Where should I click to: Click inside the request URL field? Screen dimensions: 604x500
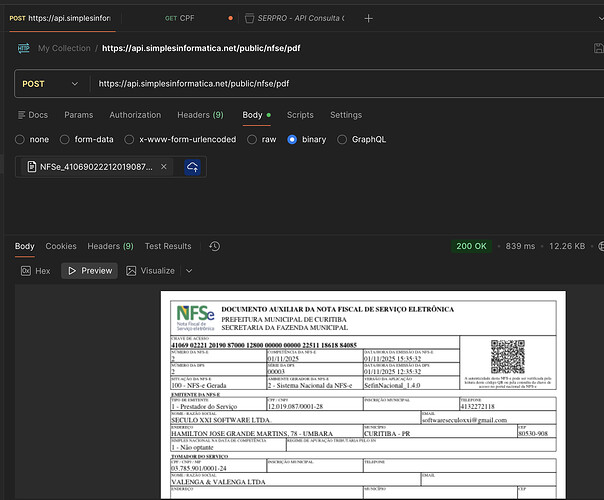coord(340,84)
